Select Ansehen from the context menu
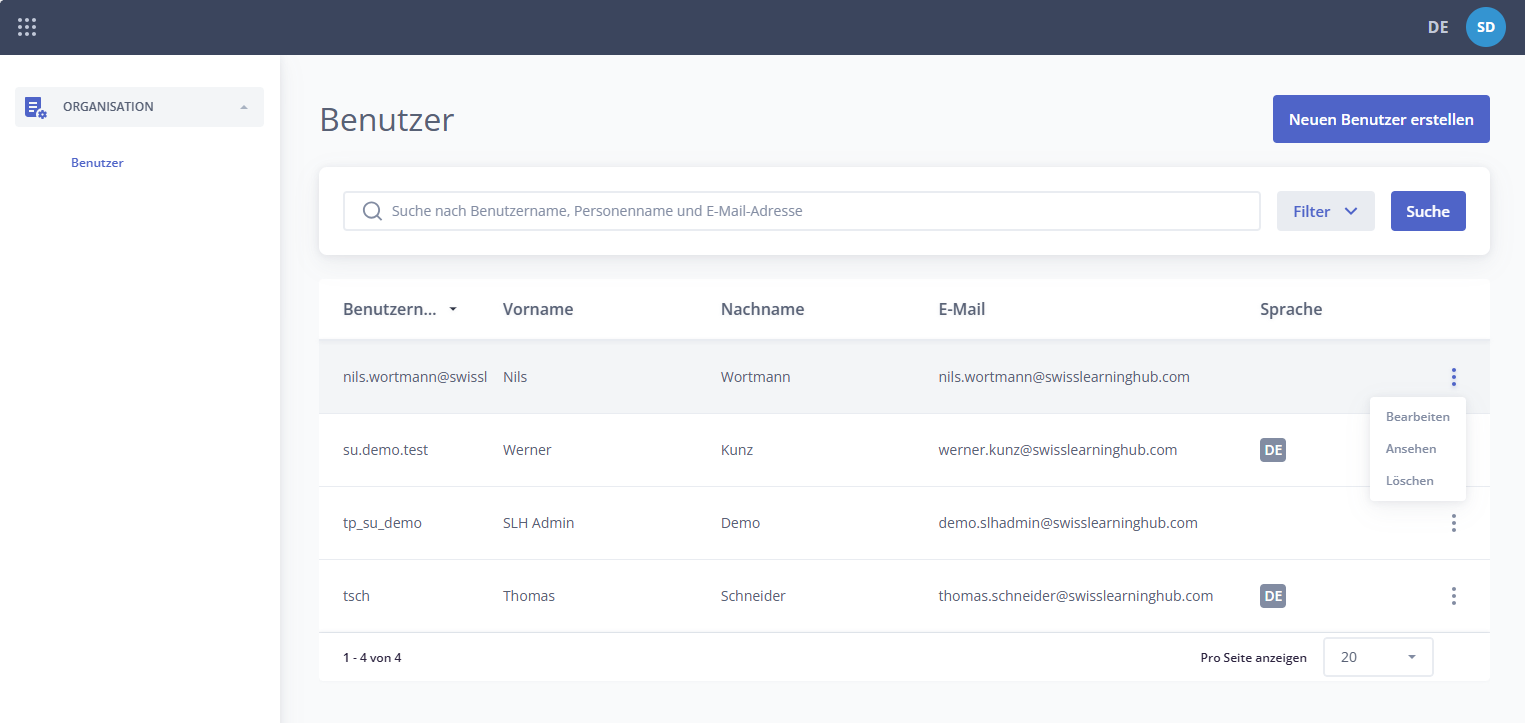The image size is (1525, 723). (x=1411, y=449)
